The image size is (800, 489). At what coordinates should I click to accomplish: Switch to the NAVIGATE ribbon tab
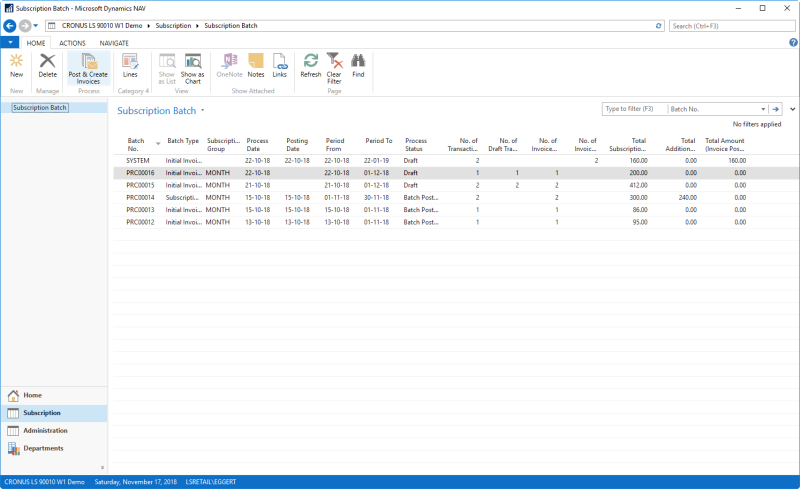113,43
